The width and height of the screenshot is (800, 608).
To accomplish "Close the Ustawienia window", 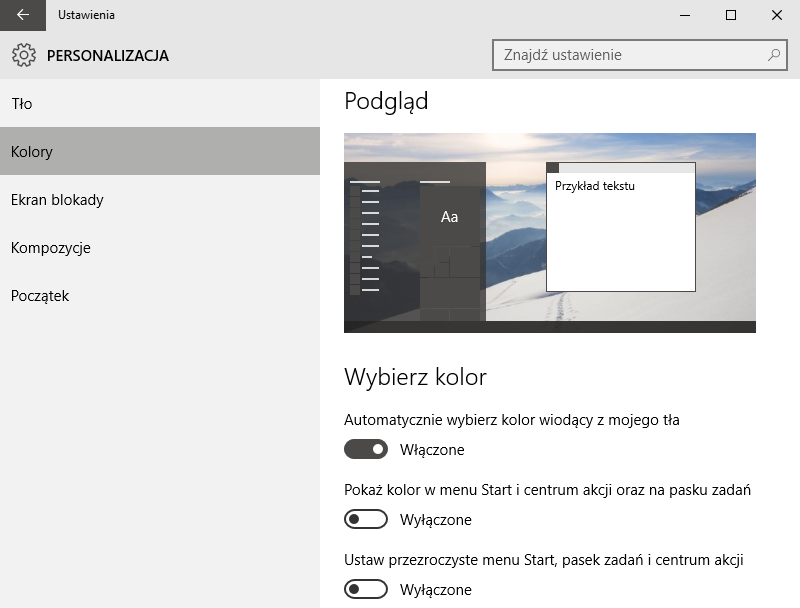I will [777, 15].
